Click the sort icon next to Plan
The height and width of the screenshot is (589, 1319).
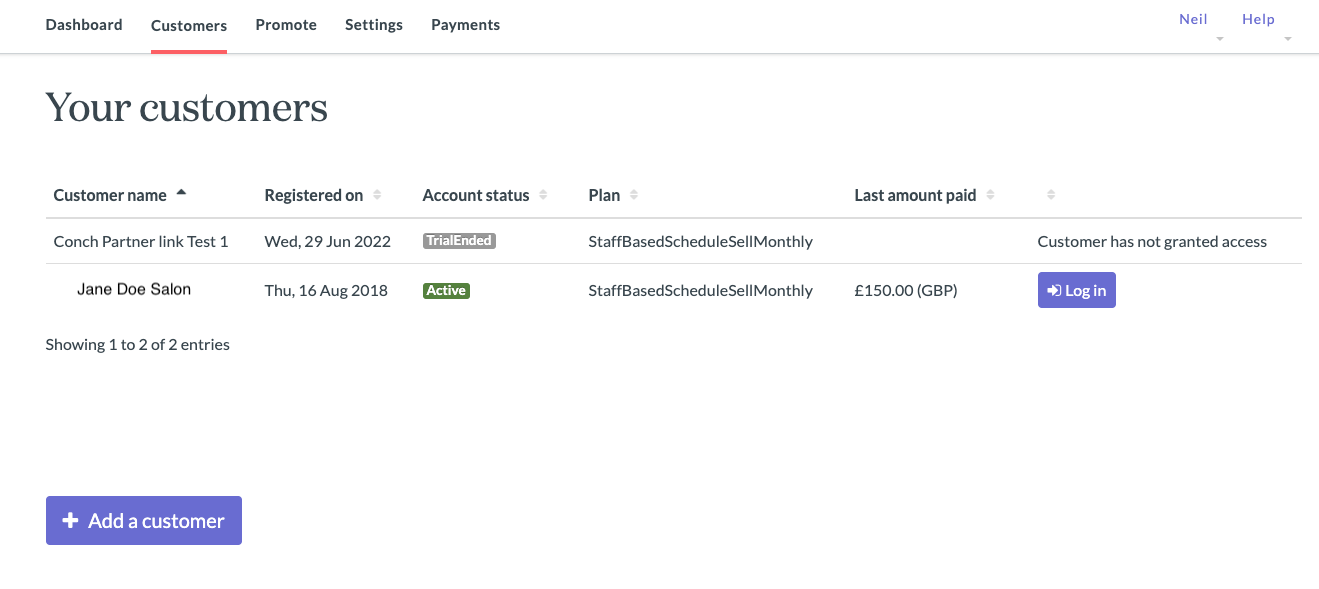[x=634, y=195]
